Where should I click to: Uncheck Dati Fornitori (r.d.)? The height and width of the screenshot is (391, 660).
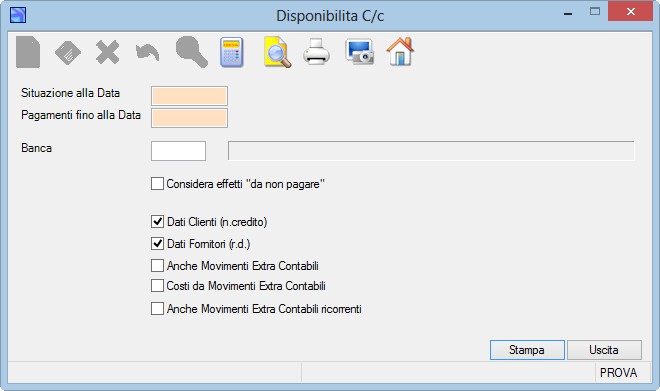157,243
